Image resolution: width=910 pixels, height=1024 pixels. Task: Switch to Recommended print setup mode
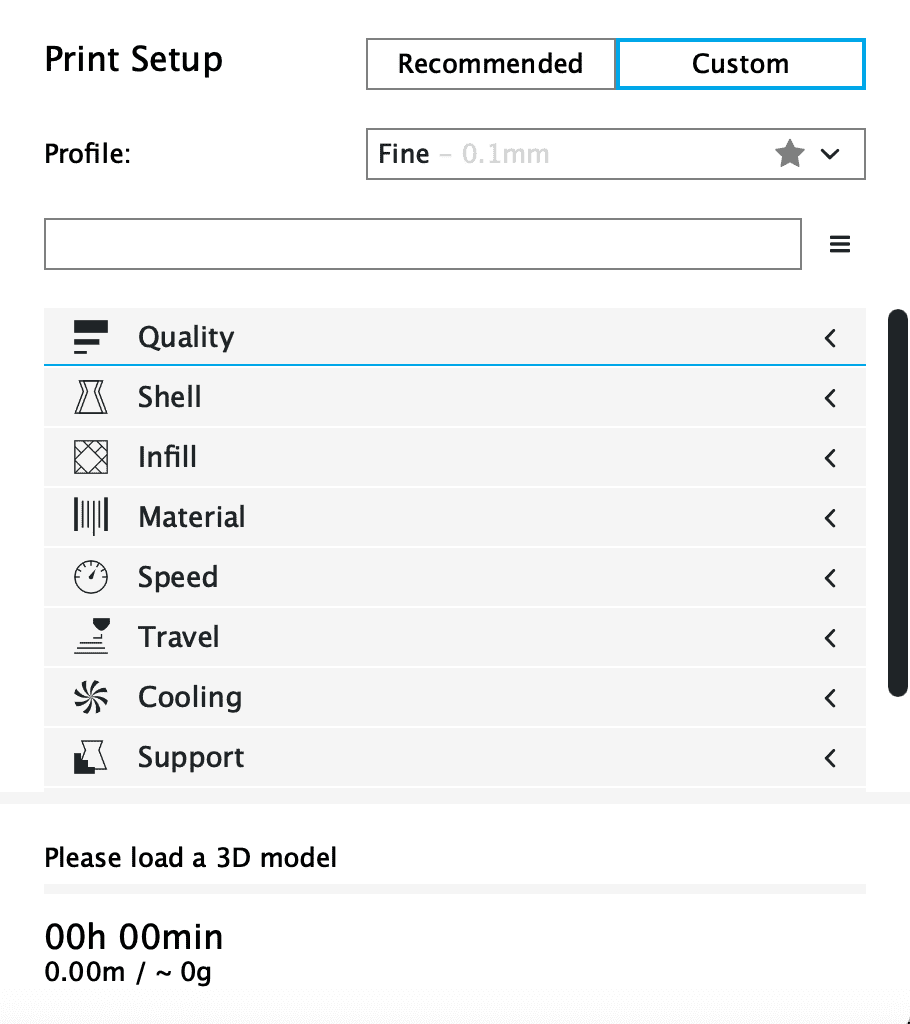[490, 64]
